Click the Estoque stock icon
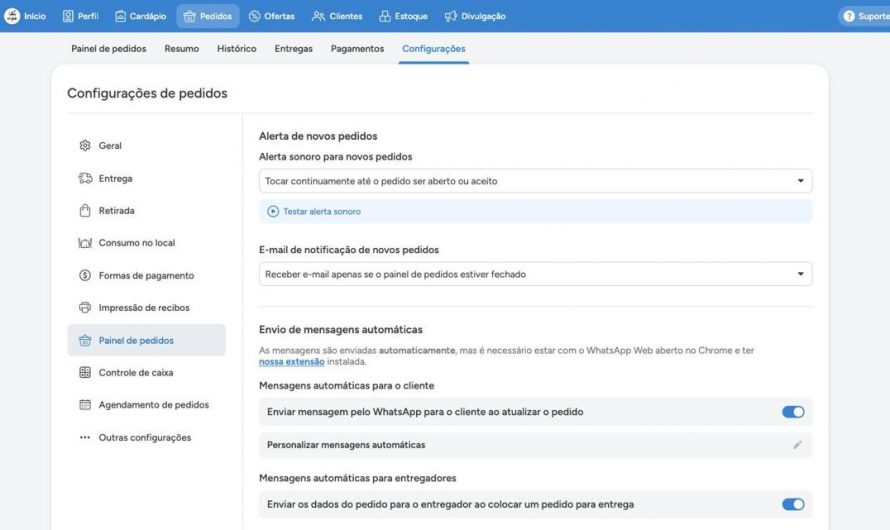 (x=385, y=16)
